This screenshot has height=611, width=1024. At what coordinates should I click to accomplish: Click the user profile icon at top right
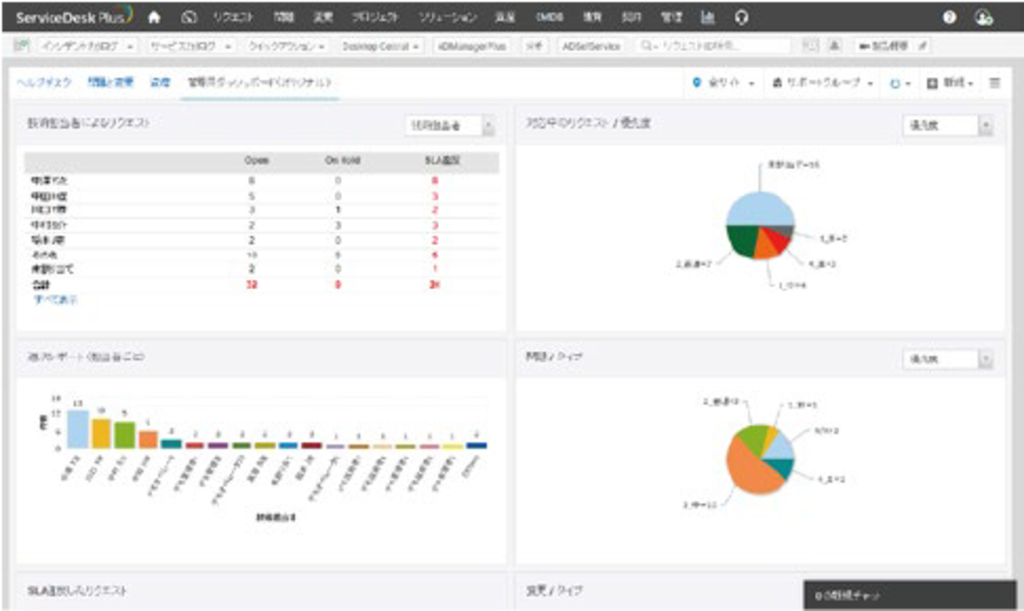coord(984,16)
